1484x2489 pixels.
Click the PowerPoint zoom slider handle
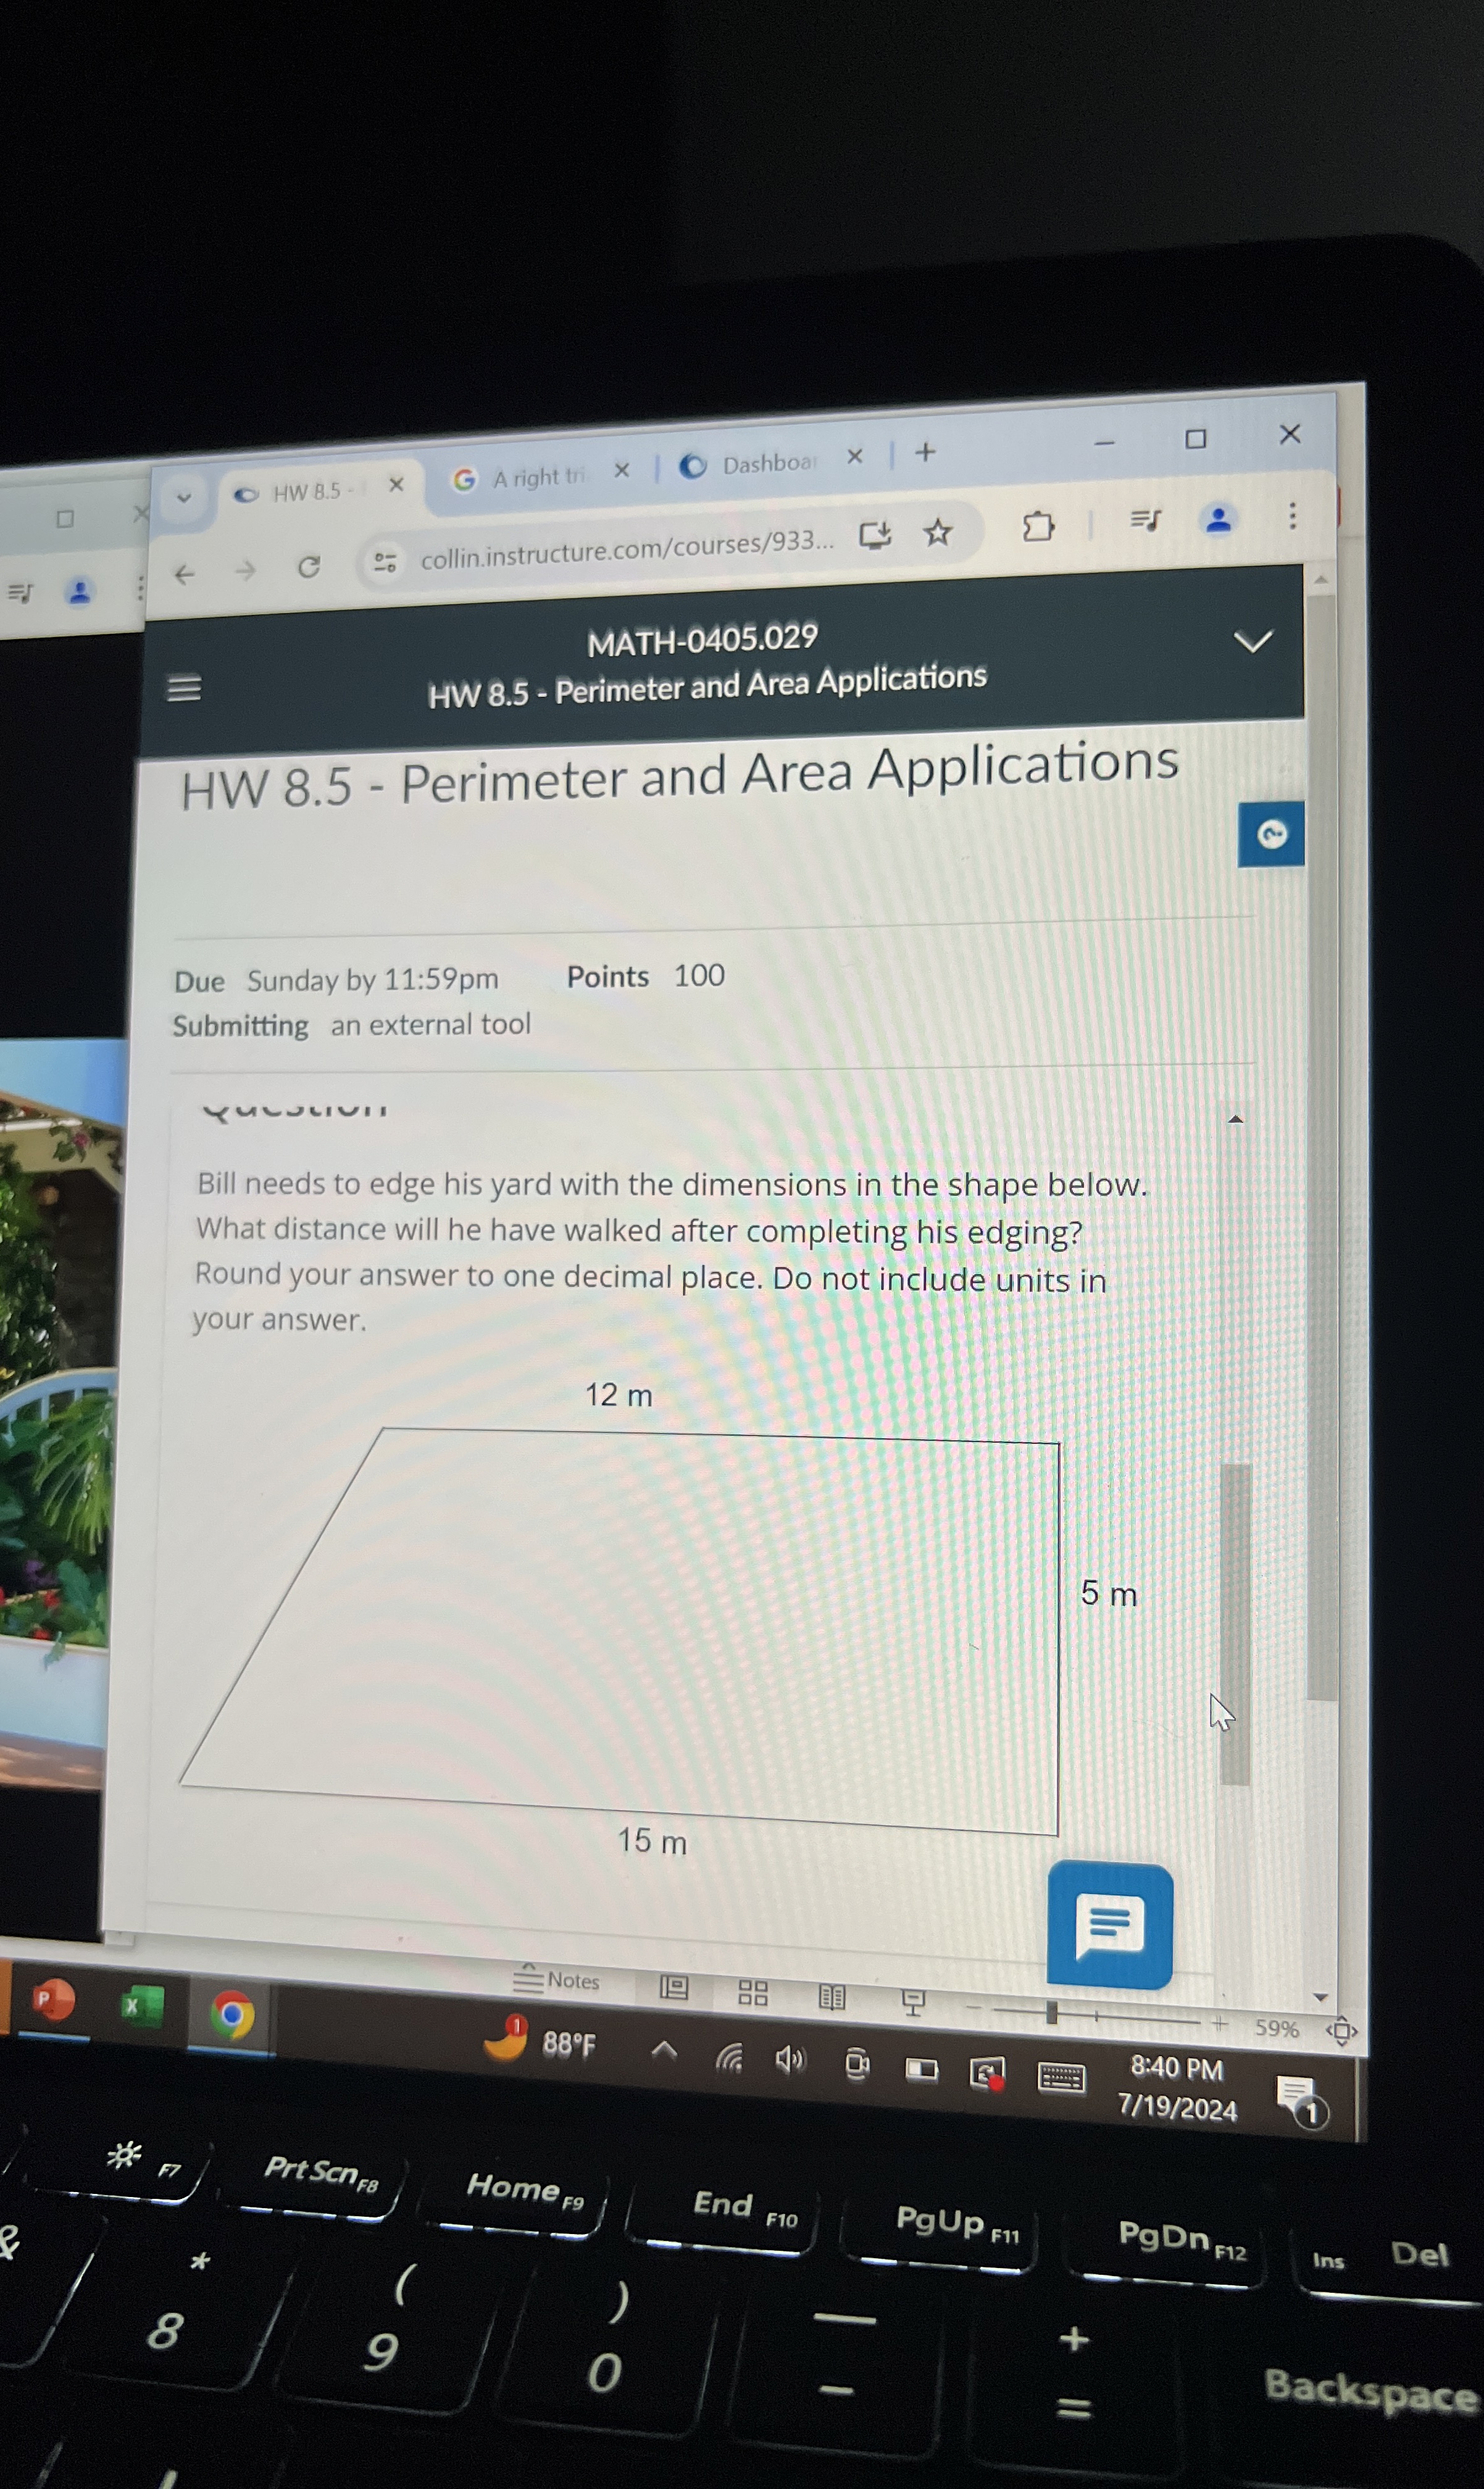pyautogui.click(x=1051, y=2012)
